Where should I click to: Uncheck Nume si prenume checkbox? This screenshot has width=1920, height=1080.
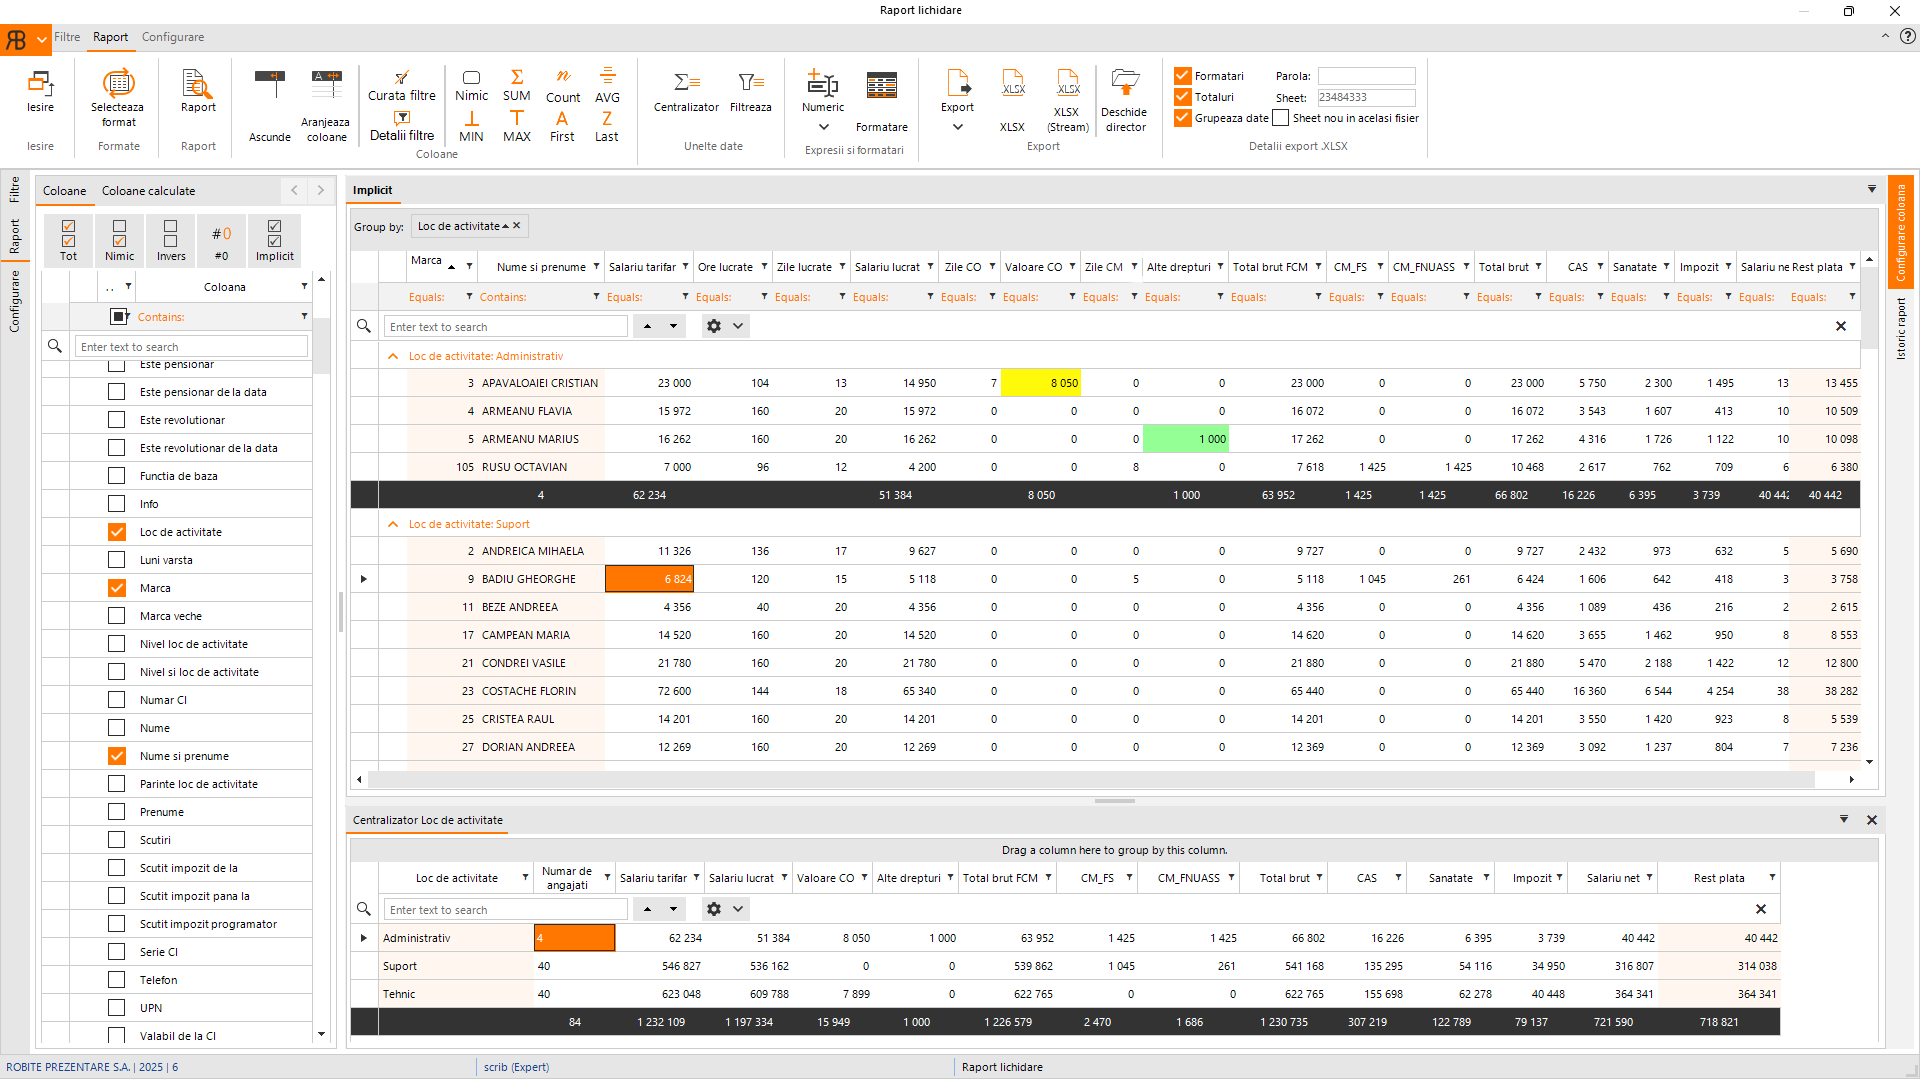tap(117, 756)
